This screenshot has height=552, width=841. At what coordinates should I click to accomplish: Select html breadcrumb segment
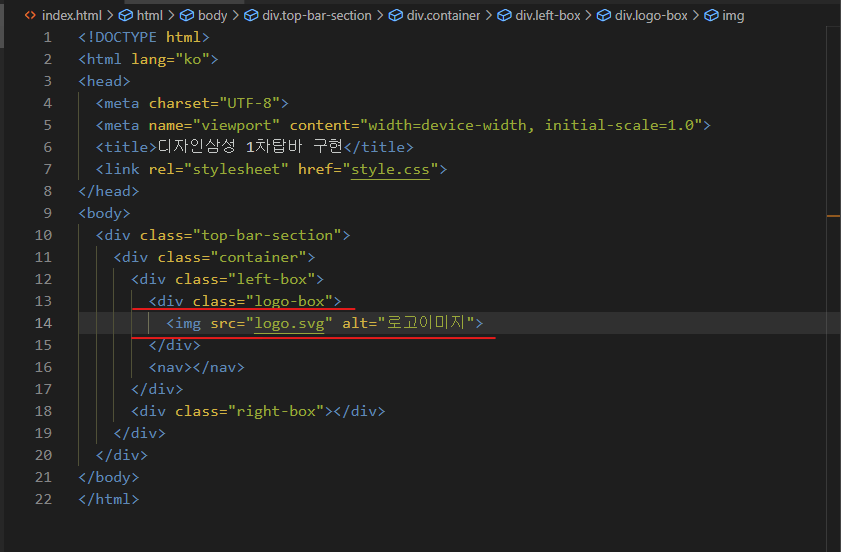click(x=150, y=16)
